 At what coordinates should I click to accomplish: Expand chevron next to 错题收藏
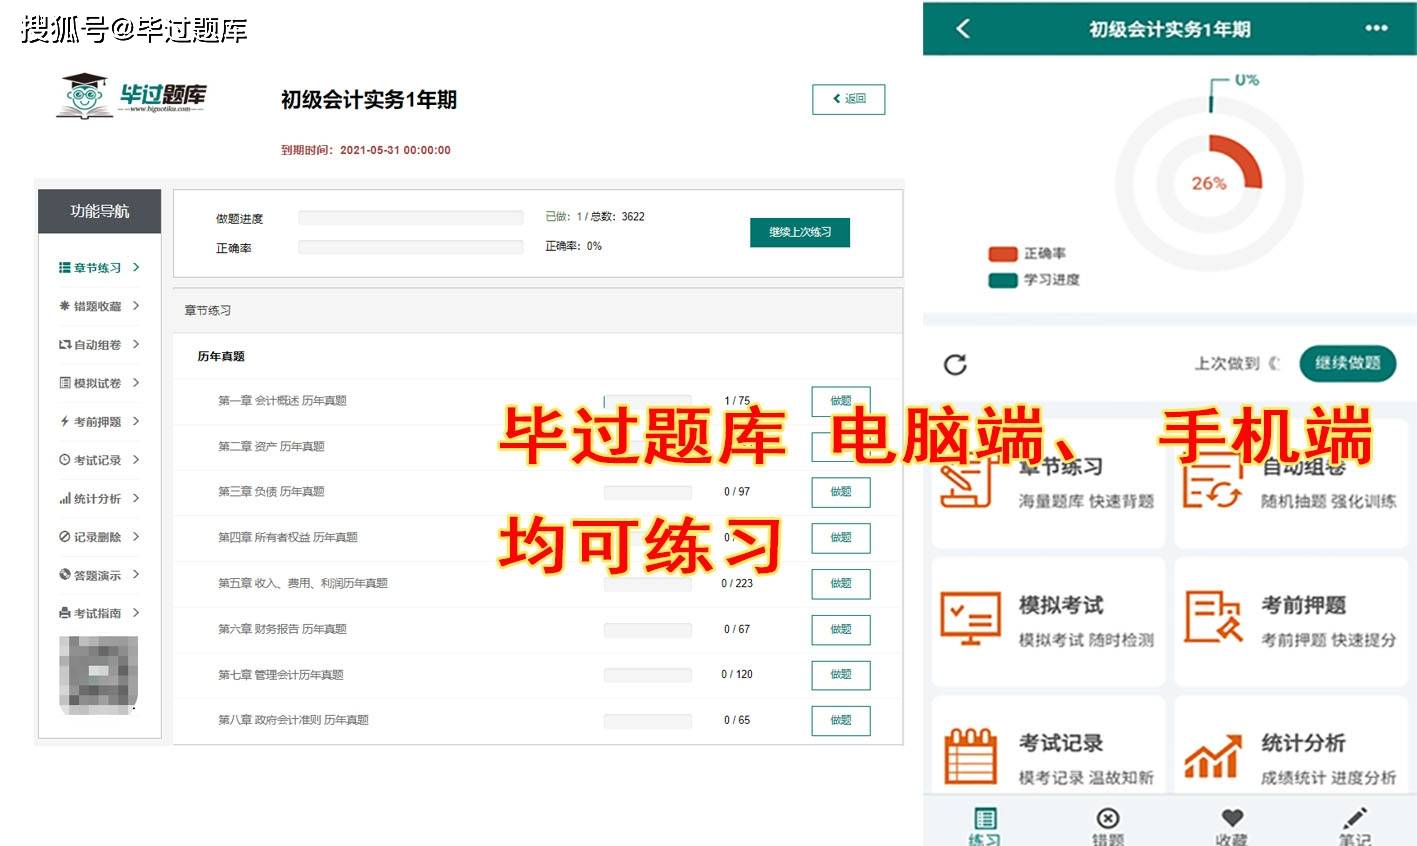(x=136, y=306)
